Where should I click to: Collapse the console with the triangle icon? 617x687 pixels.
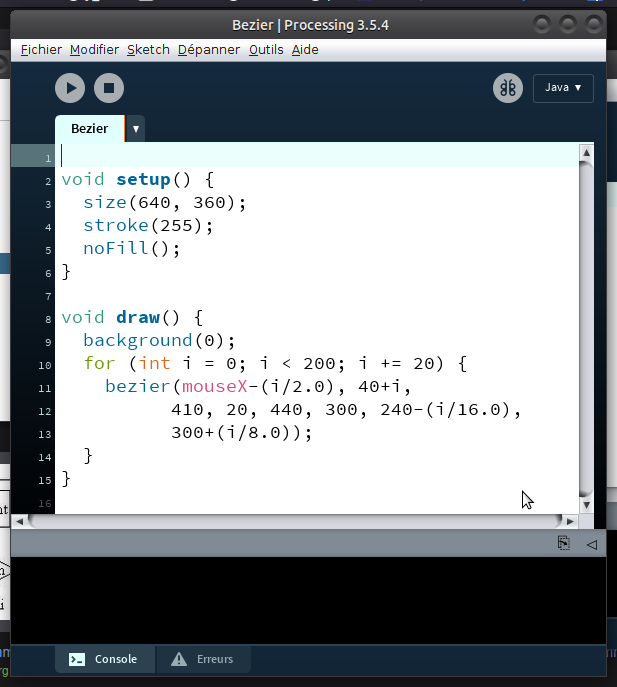(x=591, y=544)
